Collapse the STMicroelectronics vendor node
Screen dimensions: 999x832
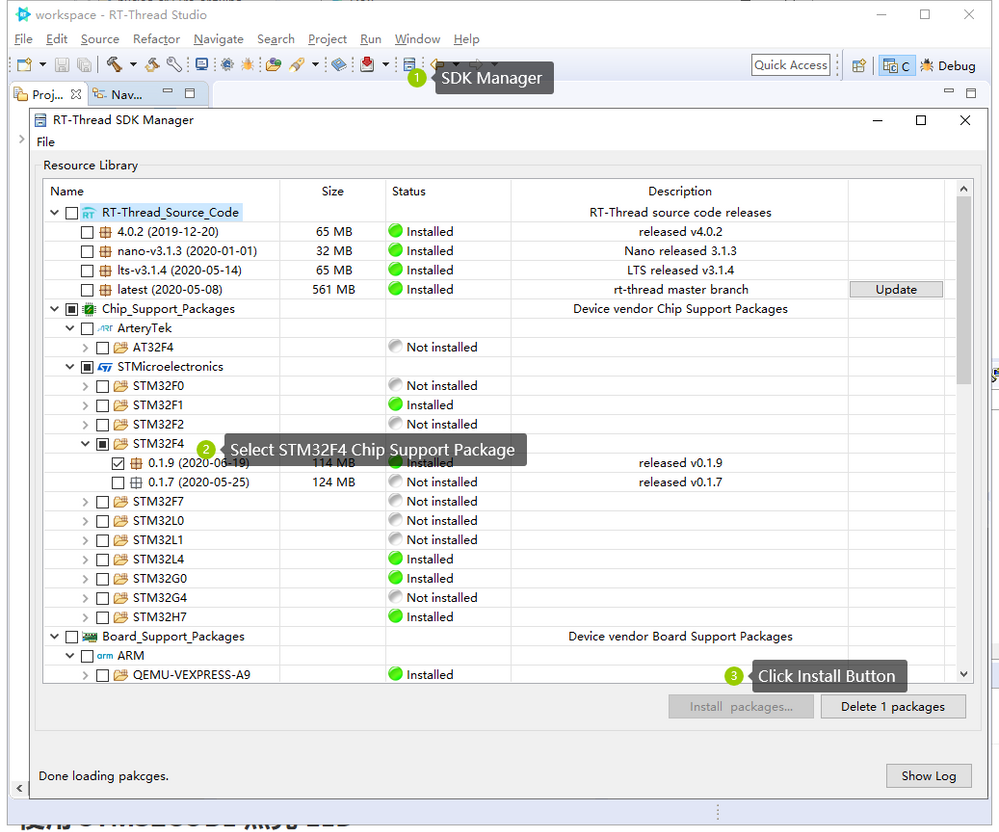(x=70, y=367)
